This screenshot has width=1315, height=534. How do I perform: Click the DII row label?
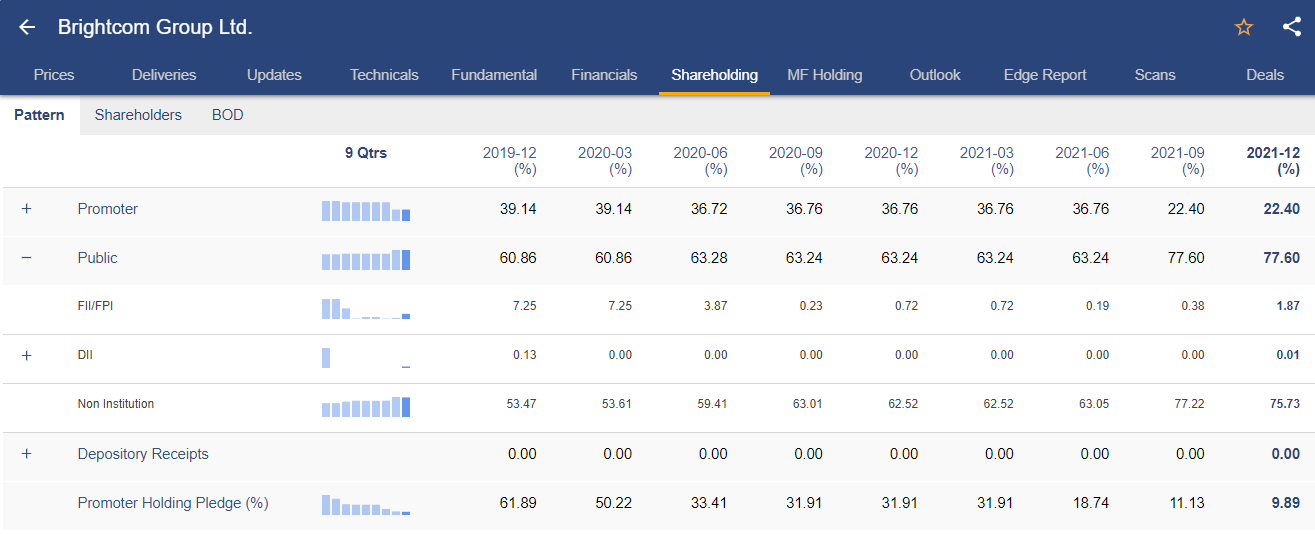pyautogui.click(x=85, y=355)
